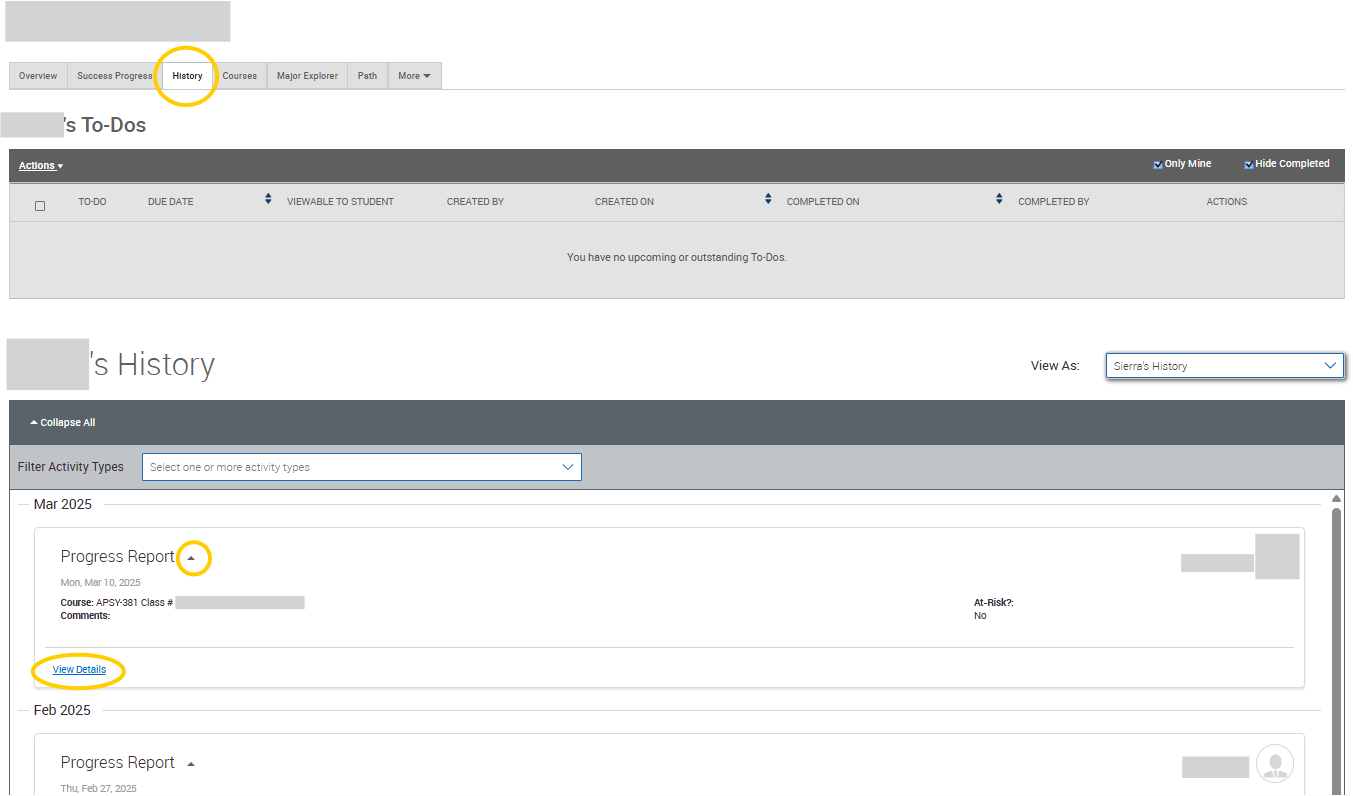Expand the More tab menu

coord(414,76)
